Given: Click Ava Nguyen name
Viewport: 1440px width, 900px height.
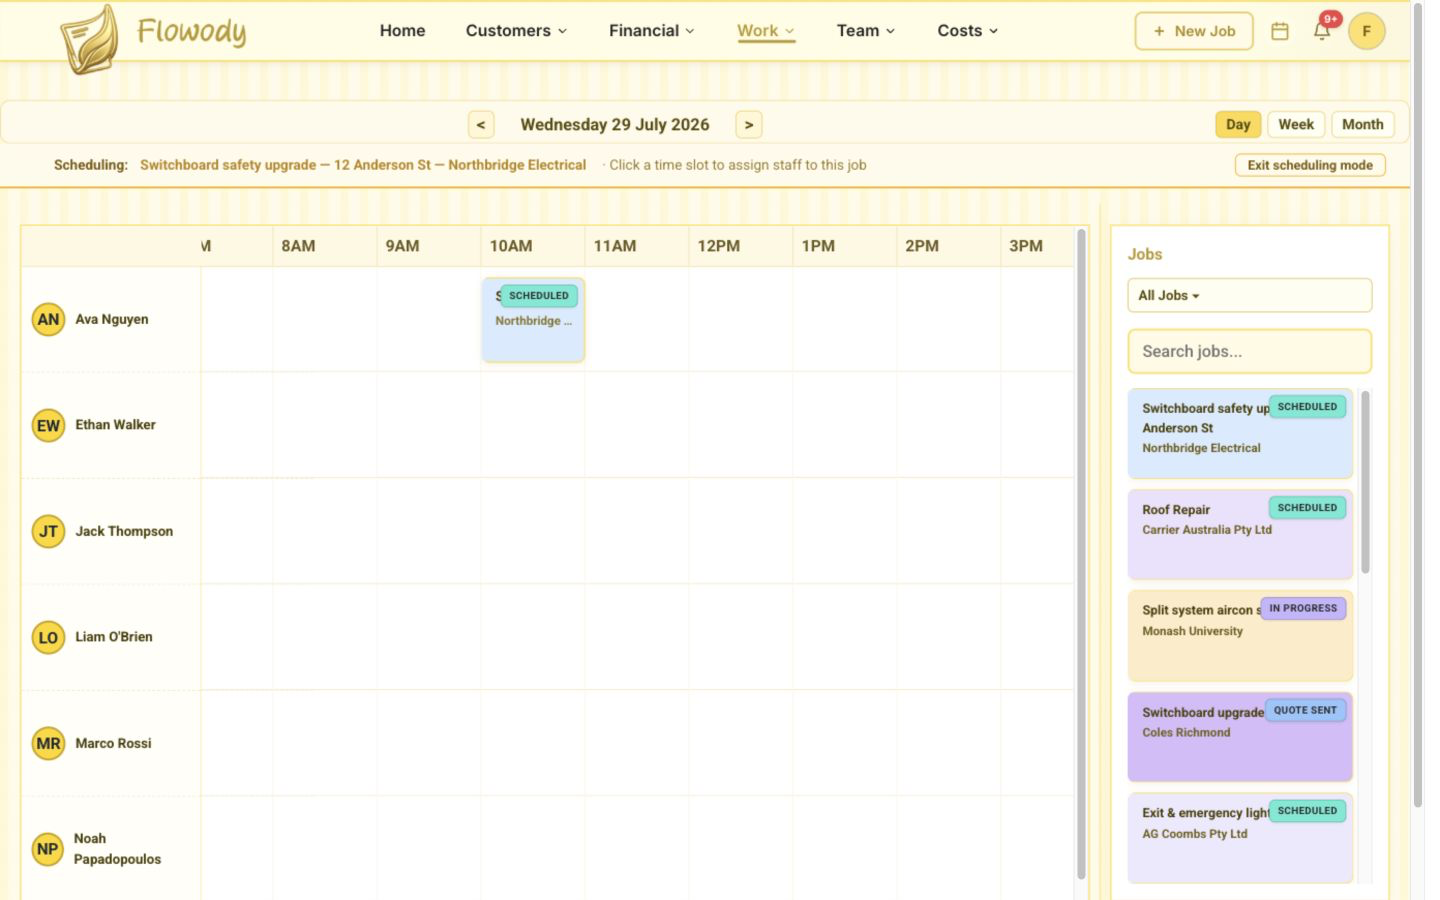Looking at the screenshot, I should [112, 319].
